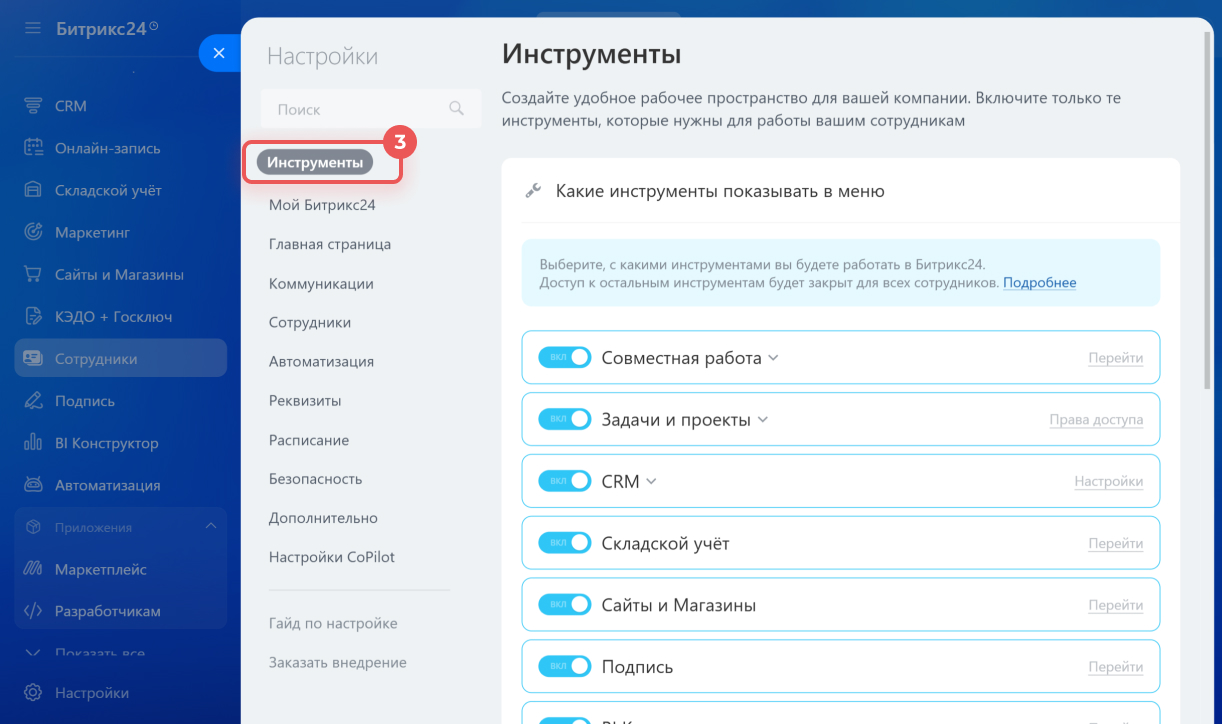Open Онлайн-запись text item in left sidebar
This screenshot has width=1222, height=724.
point(108,148)
